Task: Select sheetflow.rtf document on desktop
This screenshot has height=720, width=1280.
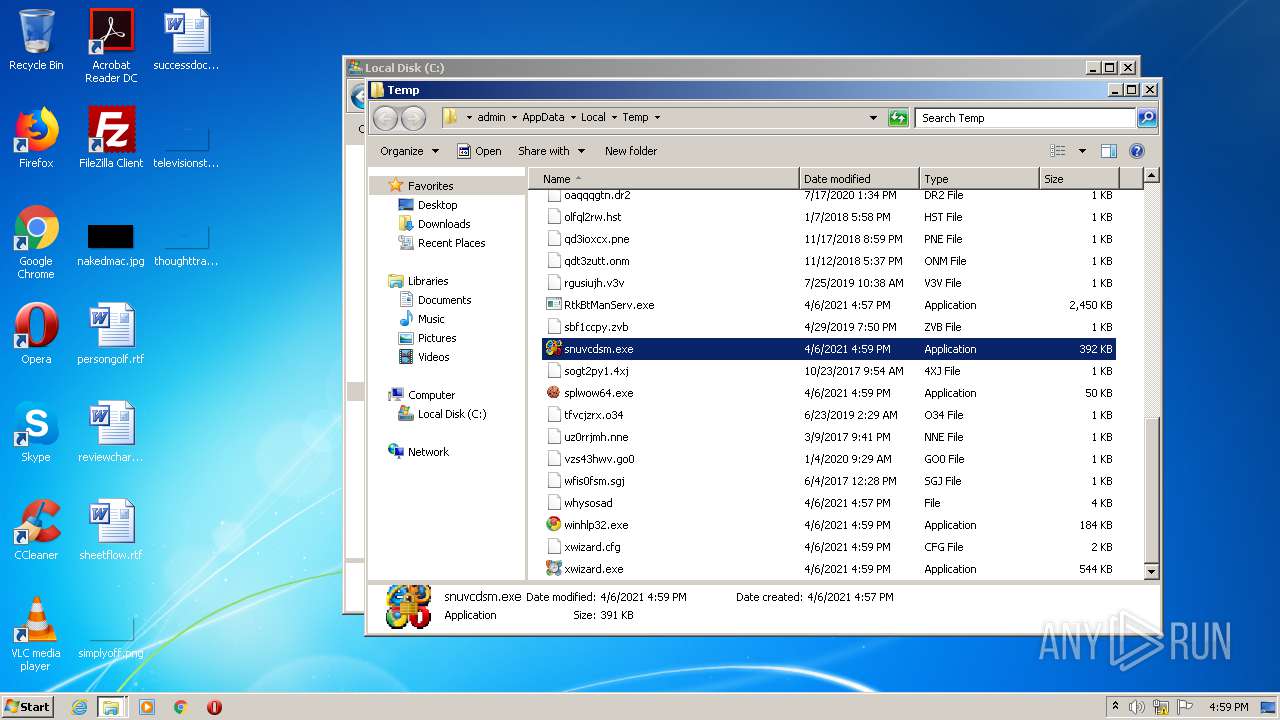Action: point(111,530)
